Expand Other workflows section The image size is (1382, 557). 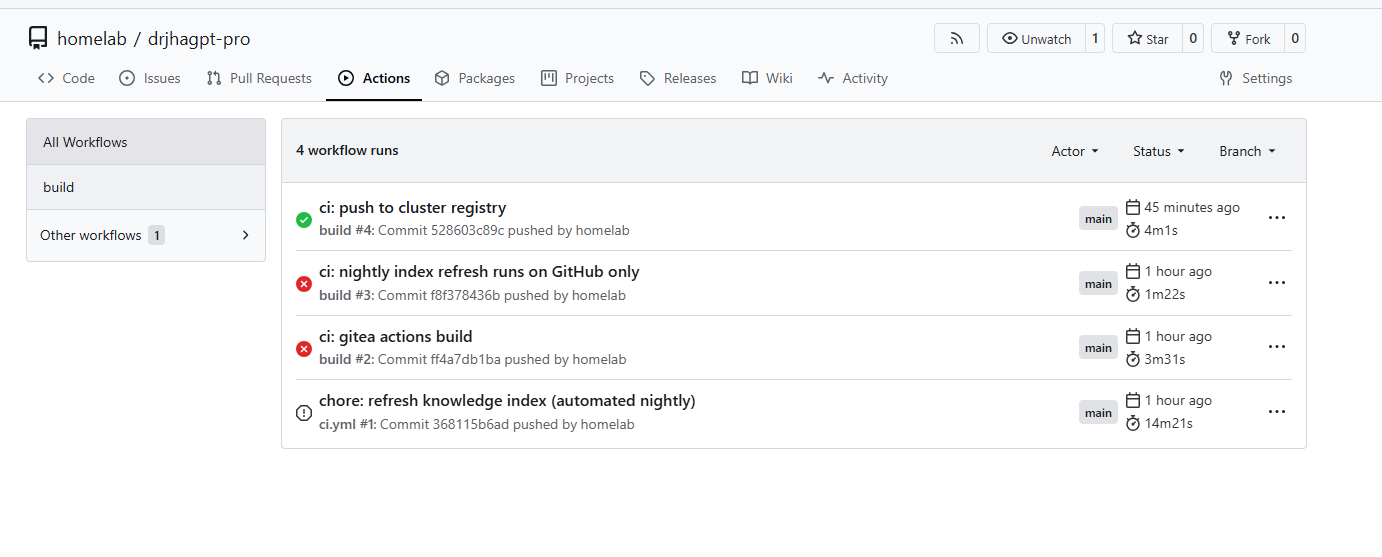146,235
